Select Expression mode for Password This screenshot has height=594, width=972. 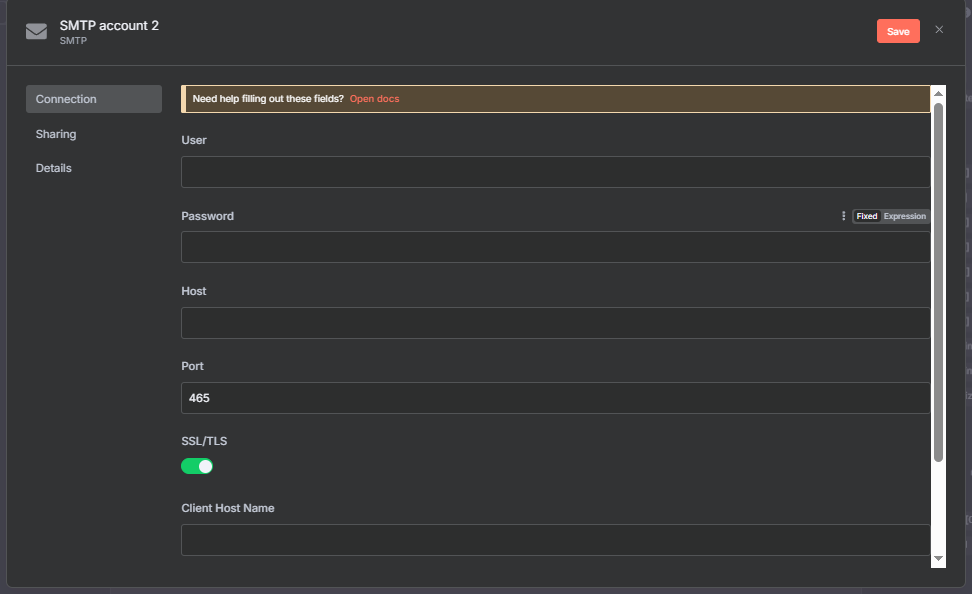904,216
